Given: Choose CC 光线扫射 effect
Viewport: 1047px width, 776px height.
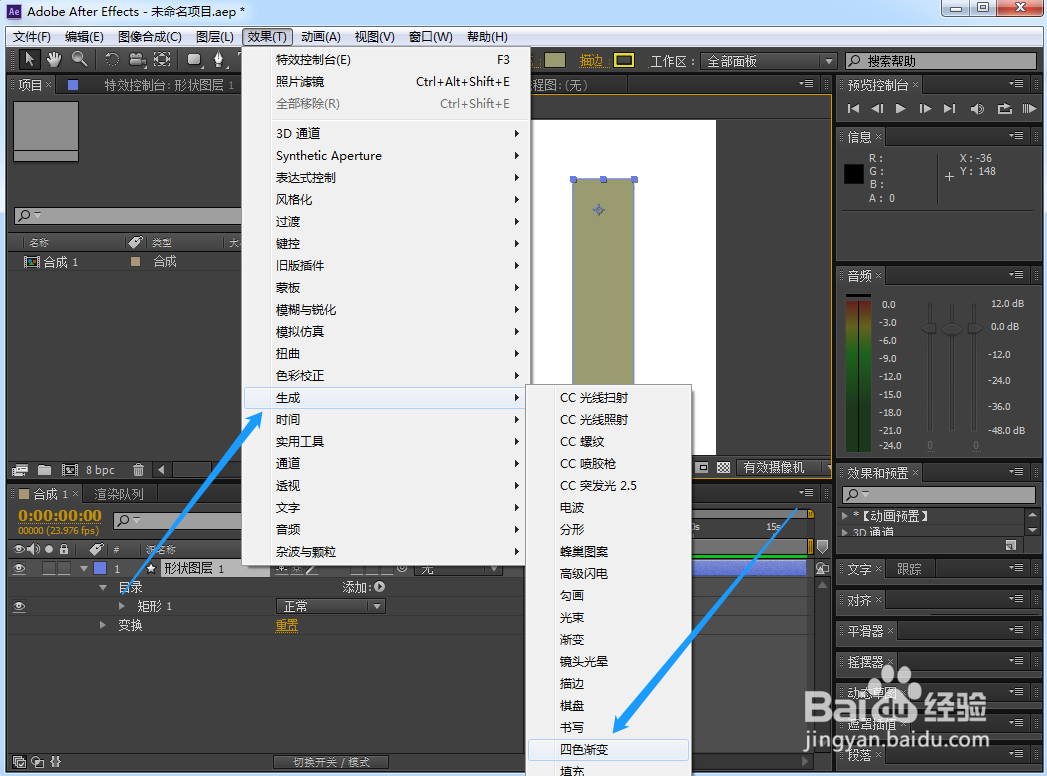Looking at the screenshot, I should coord(608,397).
